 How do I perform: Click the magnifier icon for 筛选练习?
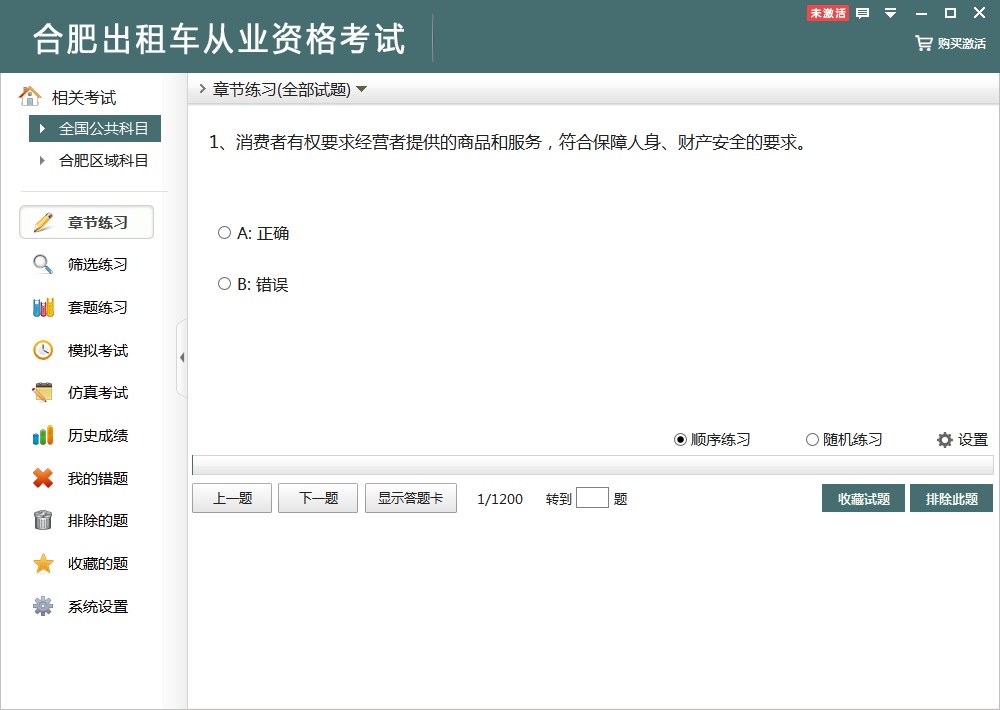43,265
